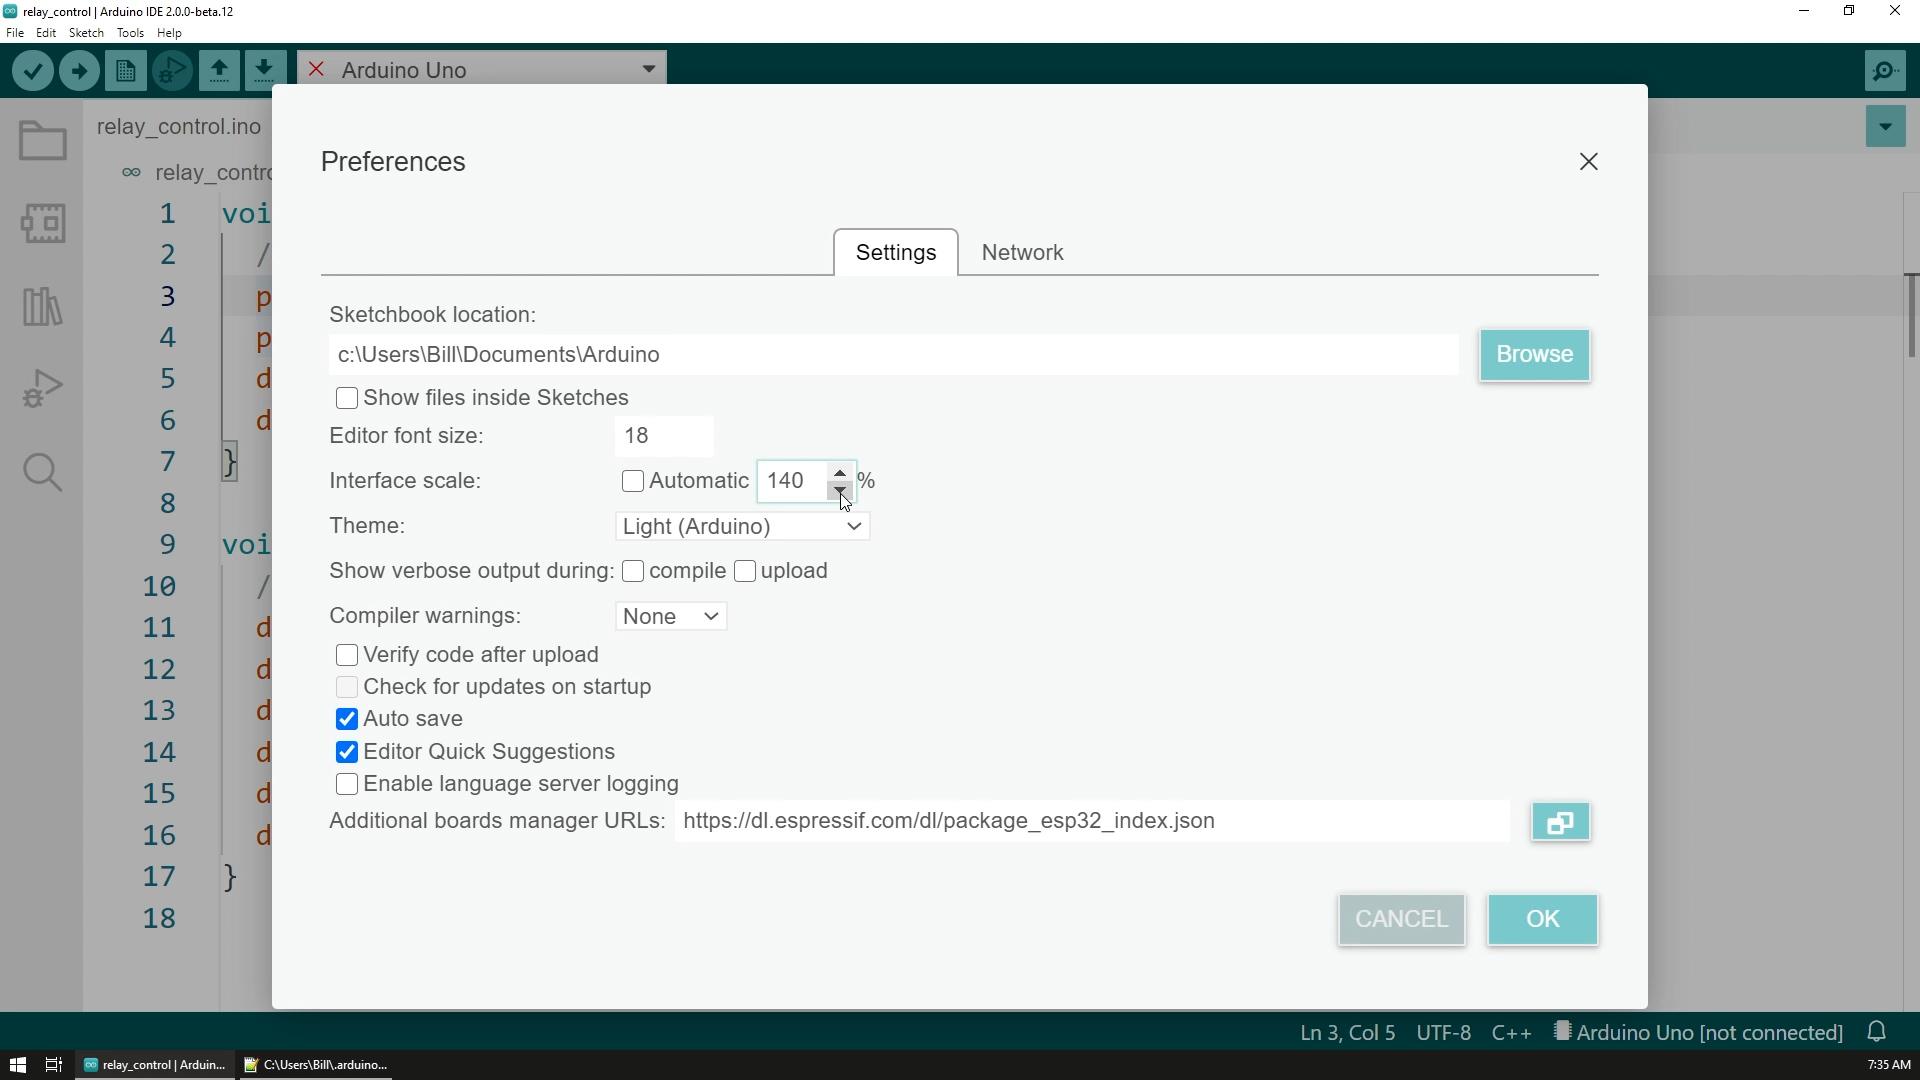Close the Preferences dialog with X
This screenshot has width=1920, height=1080.
pos(1589,162)
